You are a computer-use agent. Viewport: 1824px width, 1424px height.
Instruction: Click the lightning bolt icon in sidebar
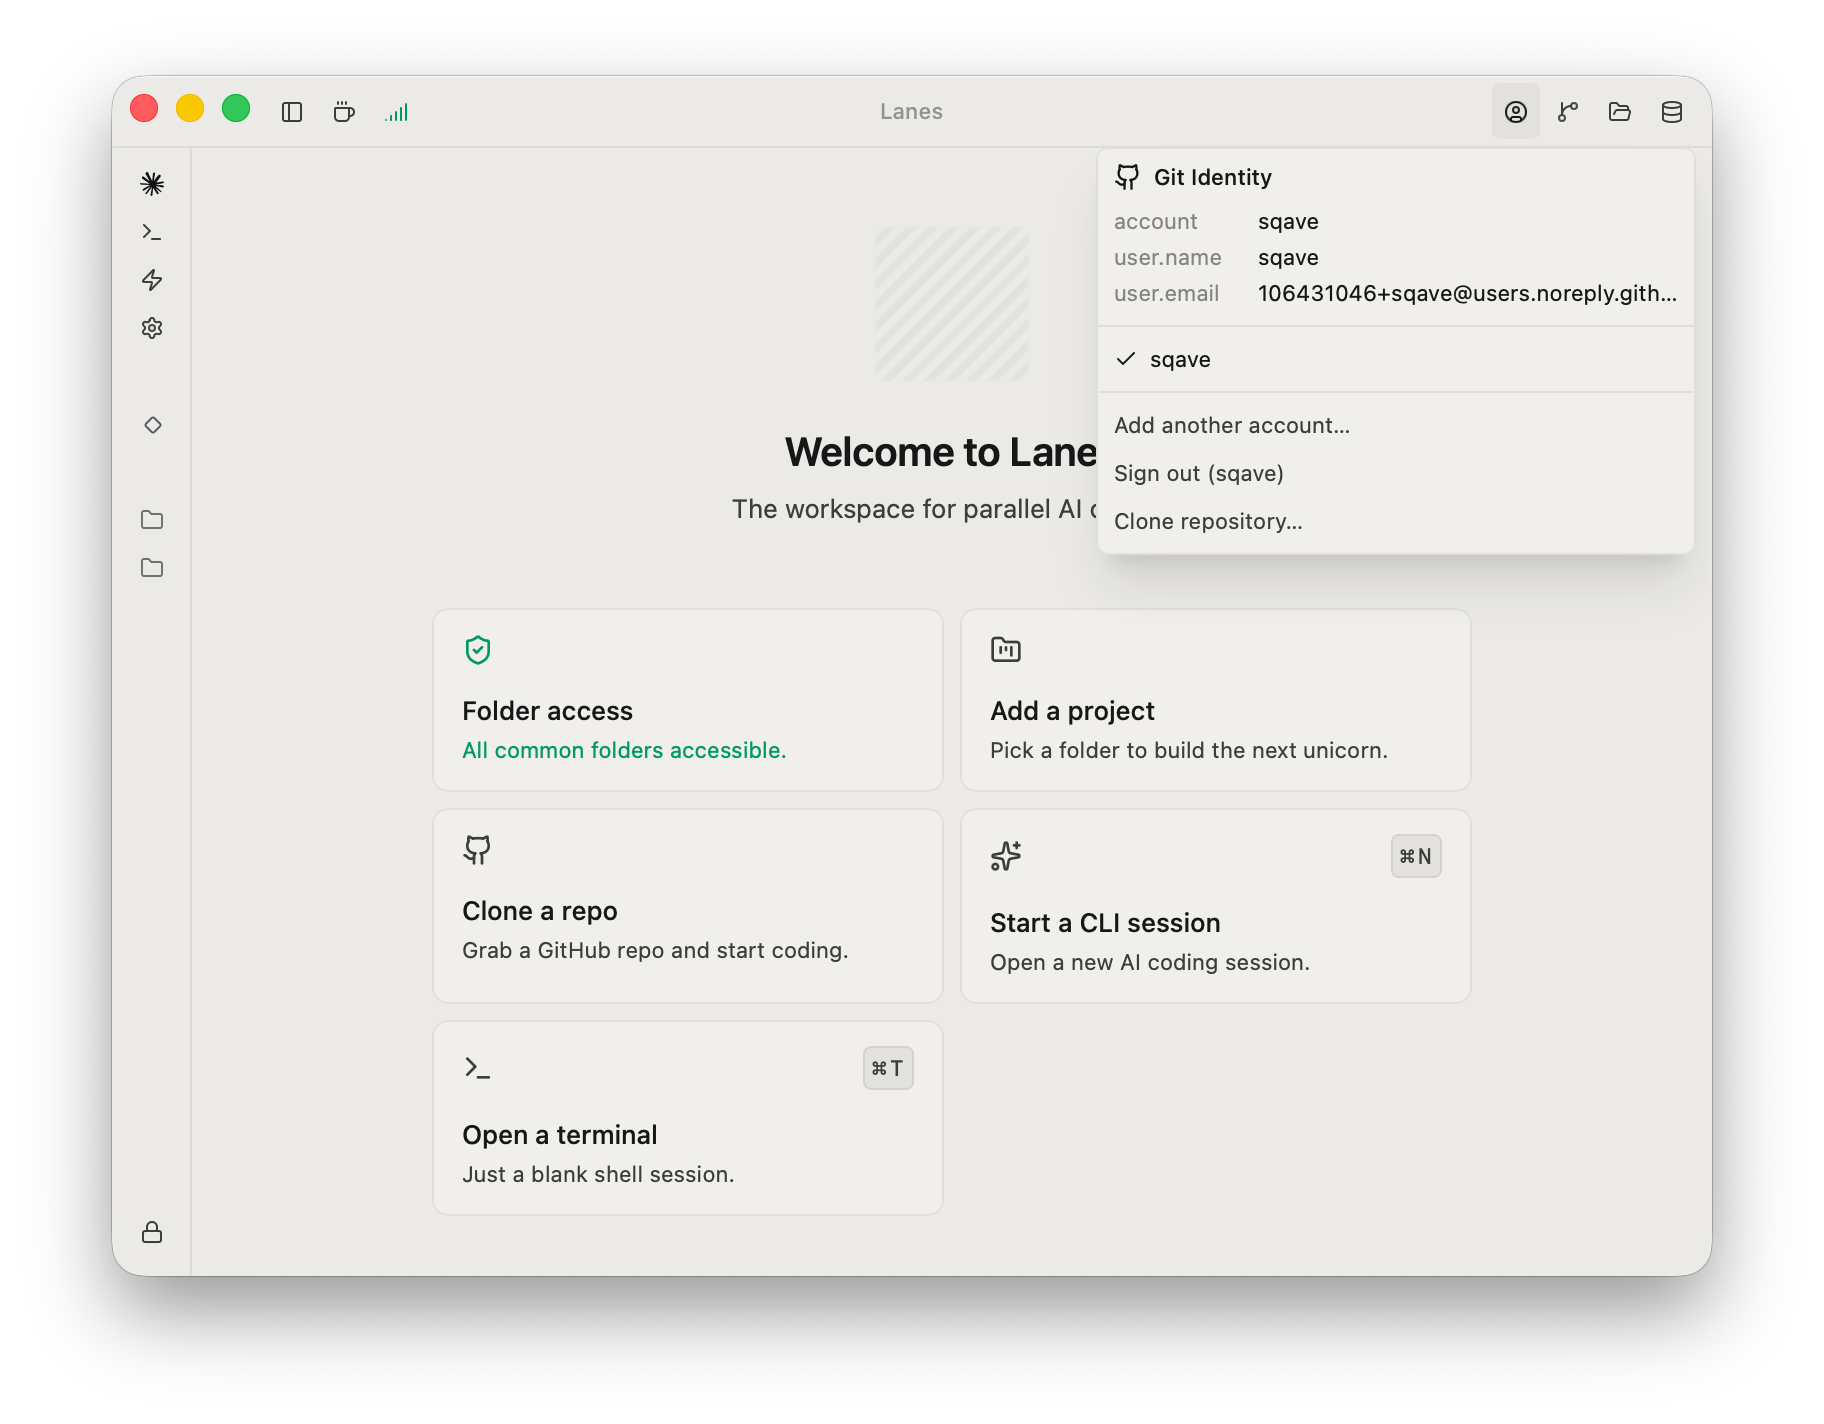152,280
